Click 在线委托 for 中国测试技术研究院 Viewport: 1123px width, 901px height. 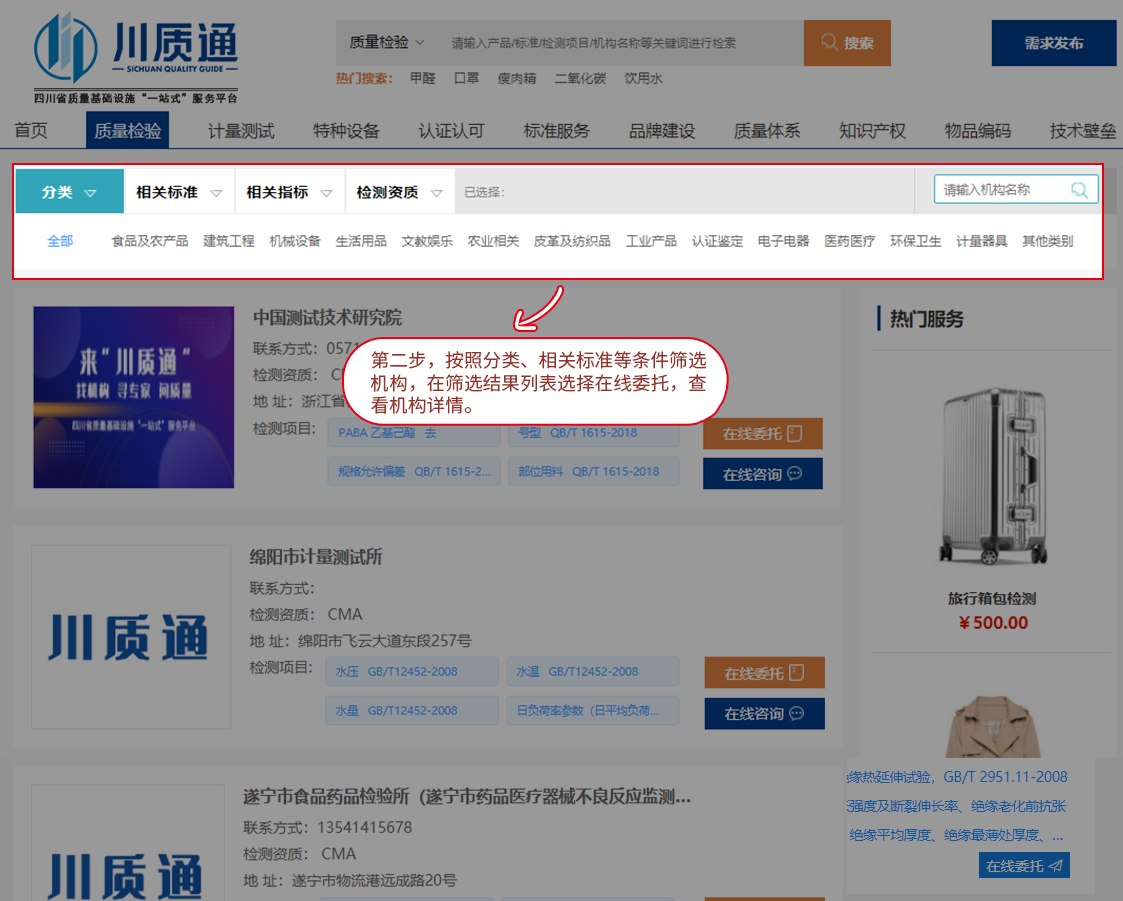click(x=763, y=434)
